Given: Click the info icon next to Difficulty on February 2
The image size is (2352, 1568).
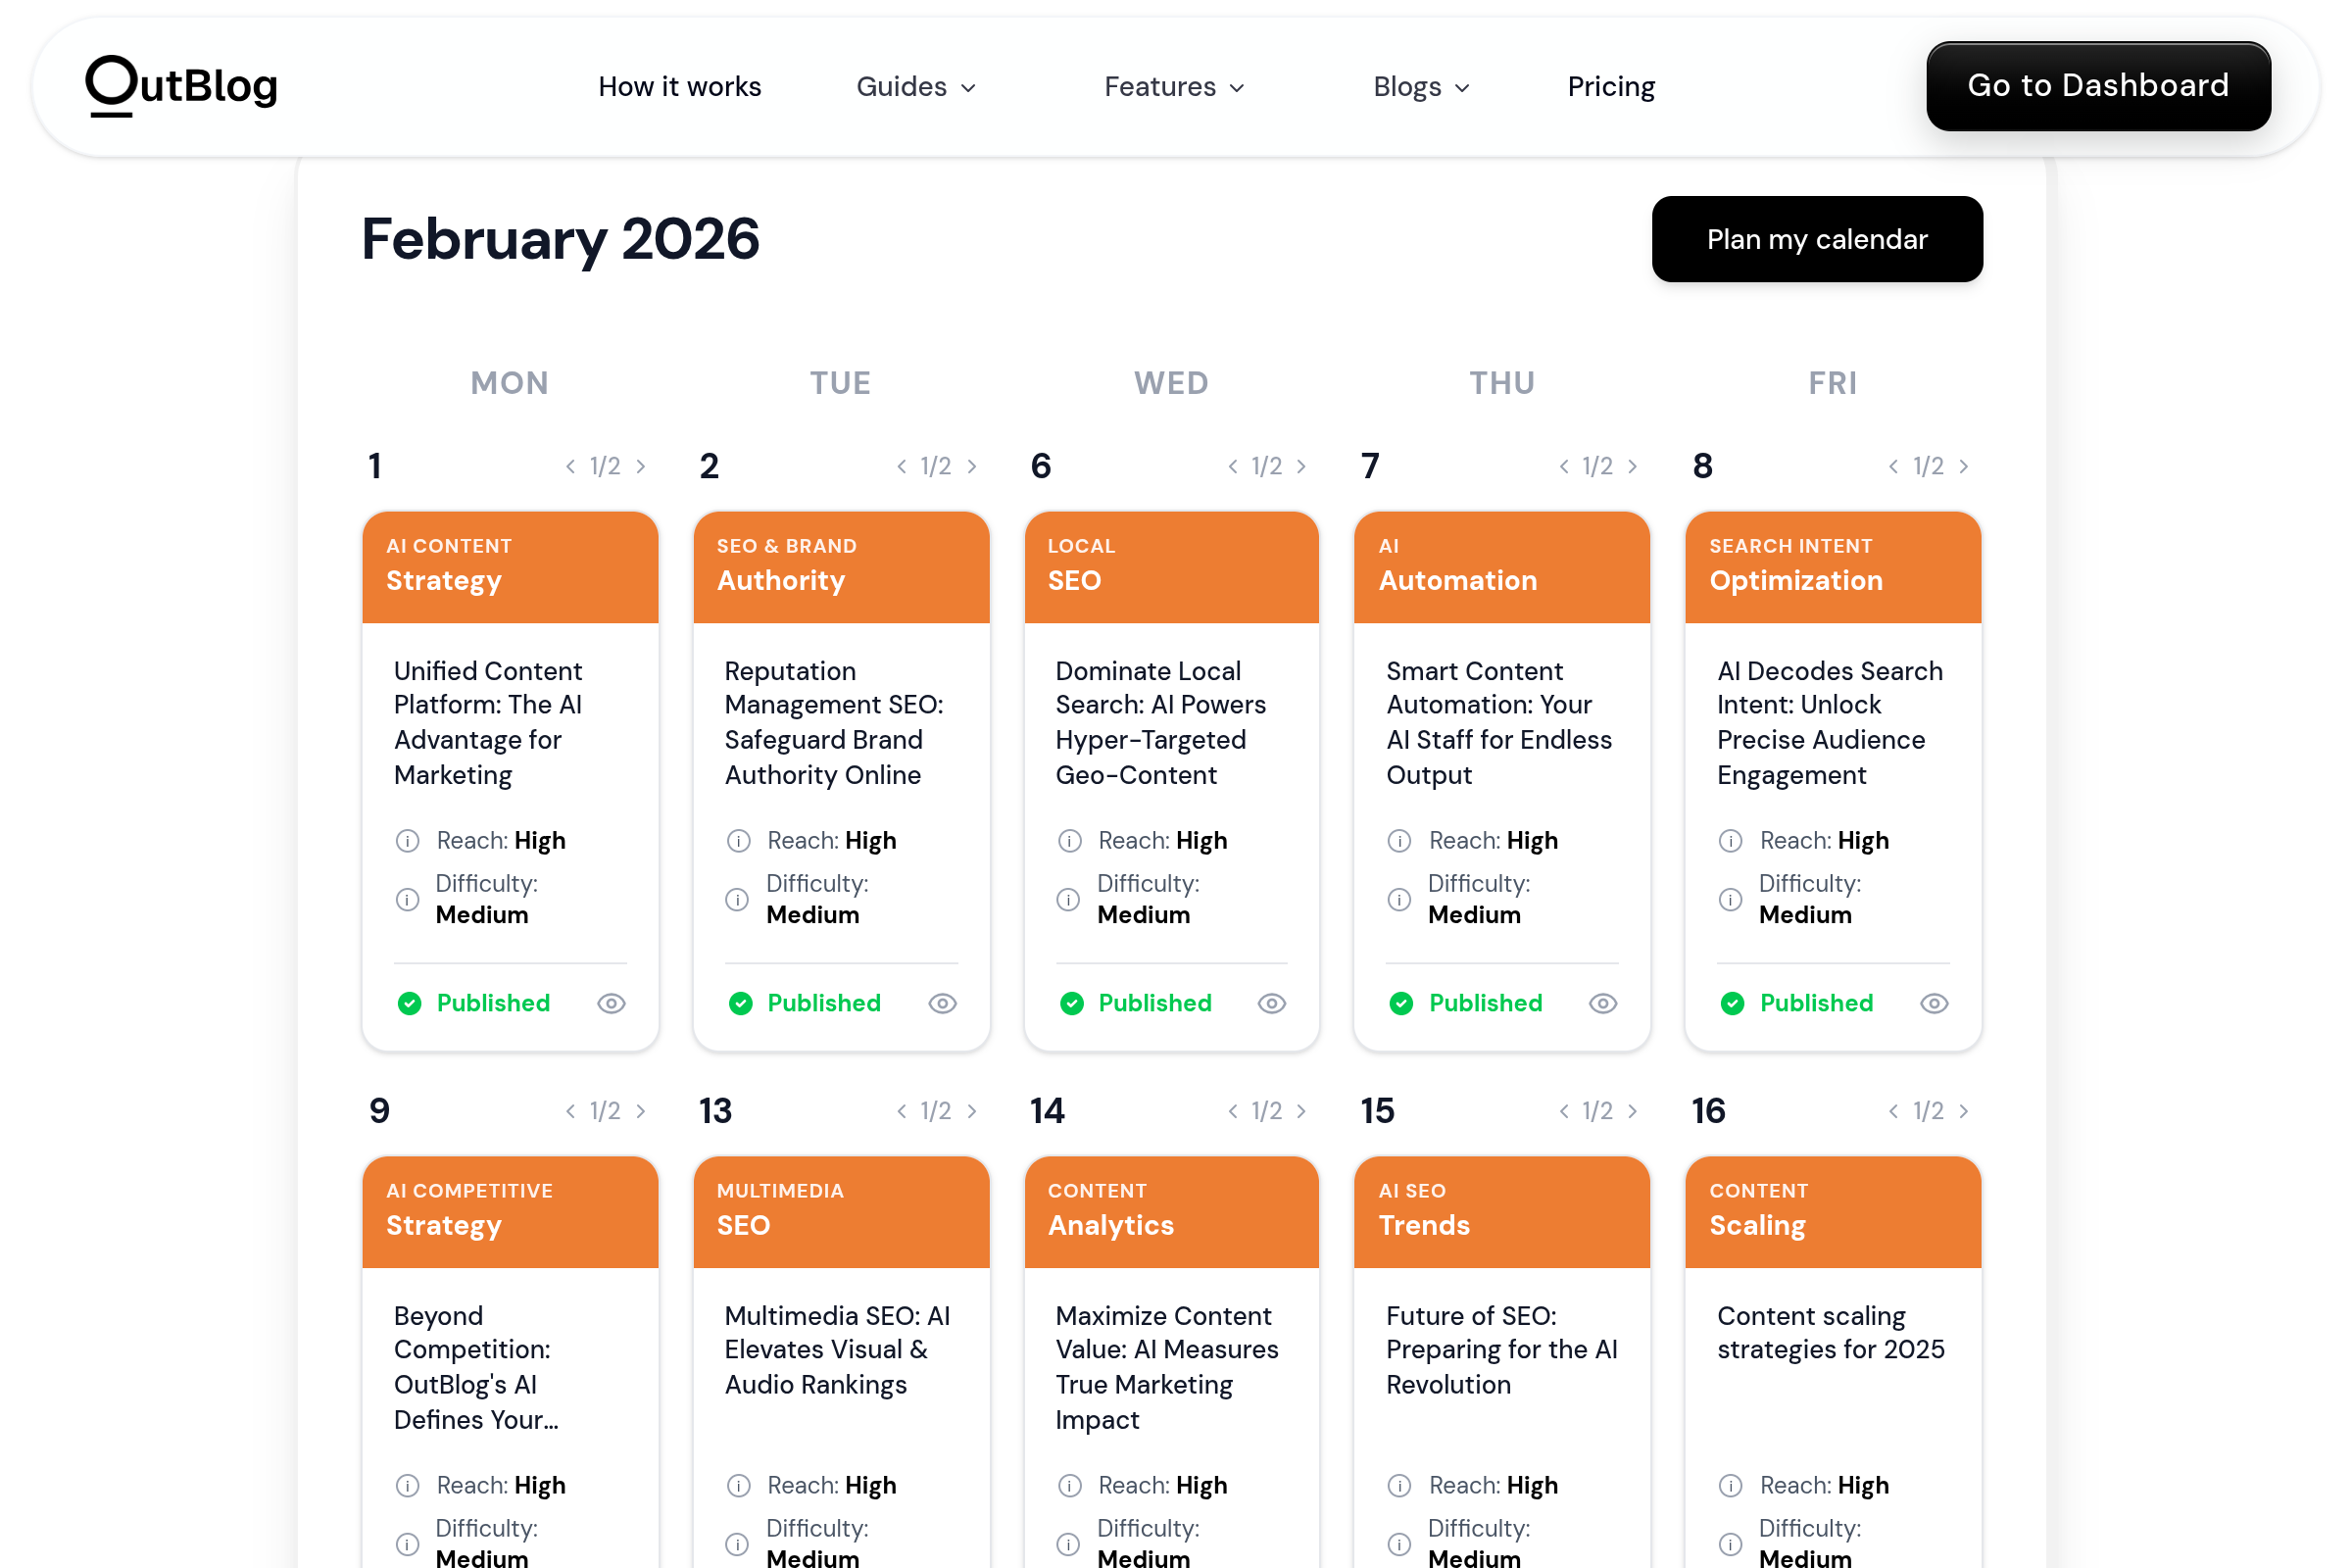Looking at the screenshot, I should point(738,899).
